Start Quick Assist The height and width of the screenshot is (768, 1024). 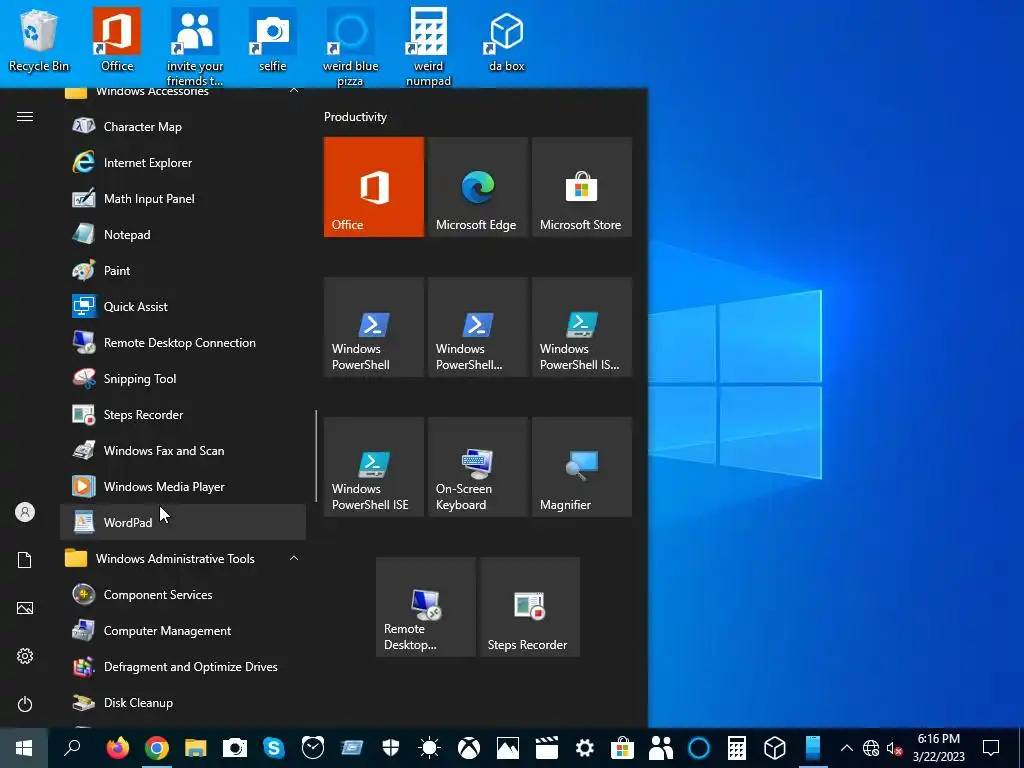pos(183,306)
